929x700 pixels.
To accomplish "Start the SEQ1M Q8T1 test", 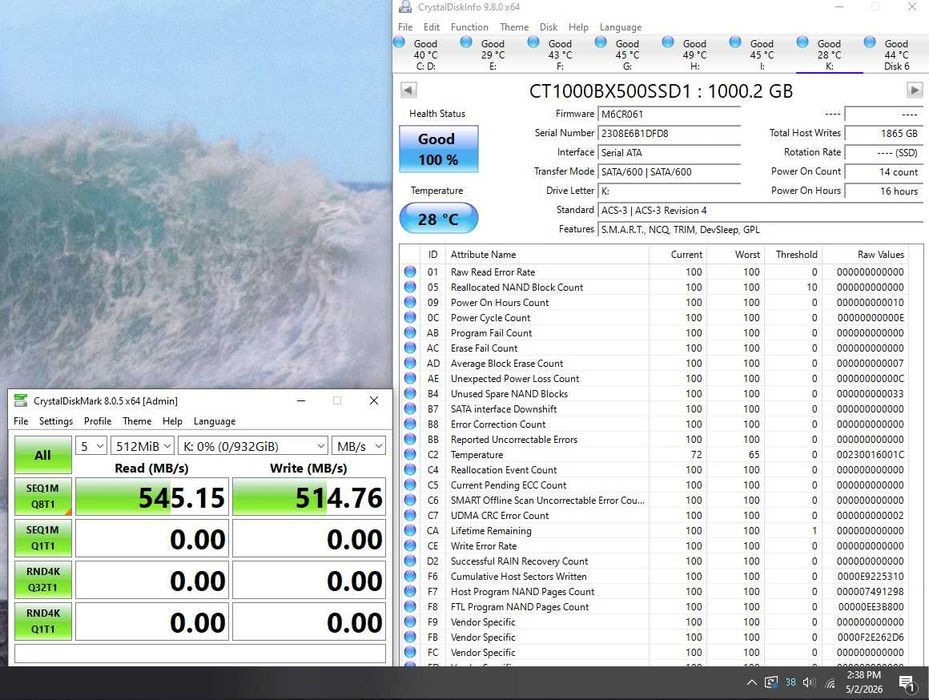I will pos(43,496).
